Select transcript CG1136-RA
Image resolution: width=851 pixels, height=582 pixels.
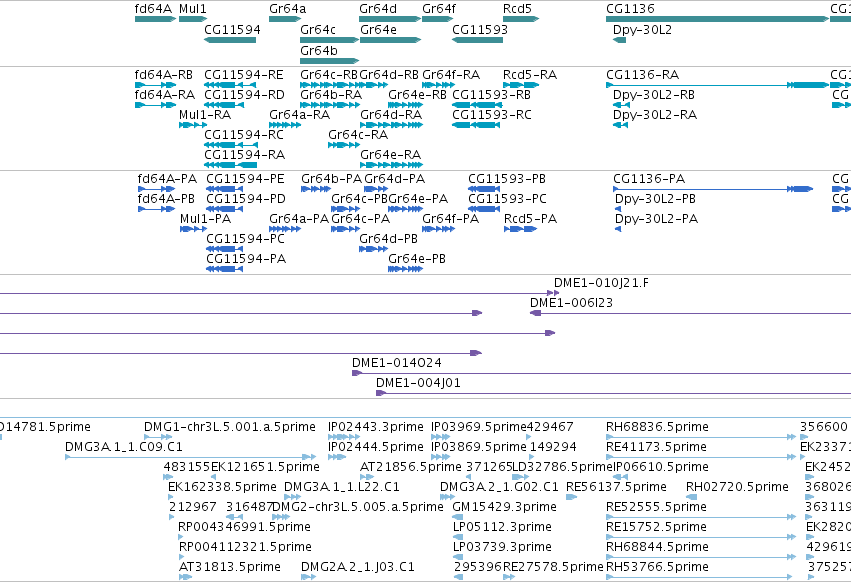[717, 85]
